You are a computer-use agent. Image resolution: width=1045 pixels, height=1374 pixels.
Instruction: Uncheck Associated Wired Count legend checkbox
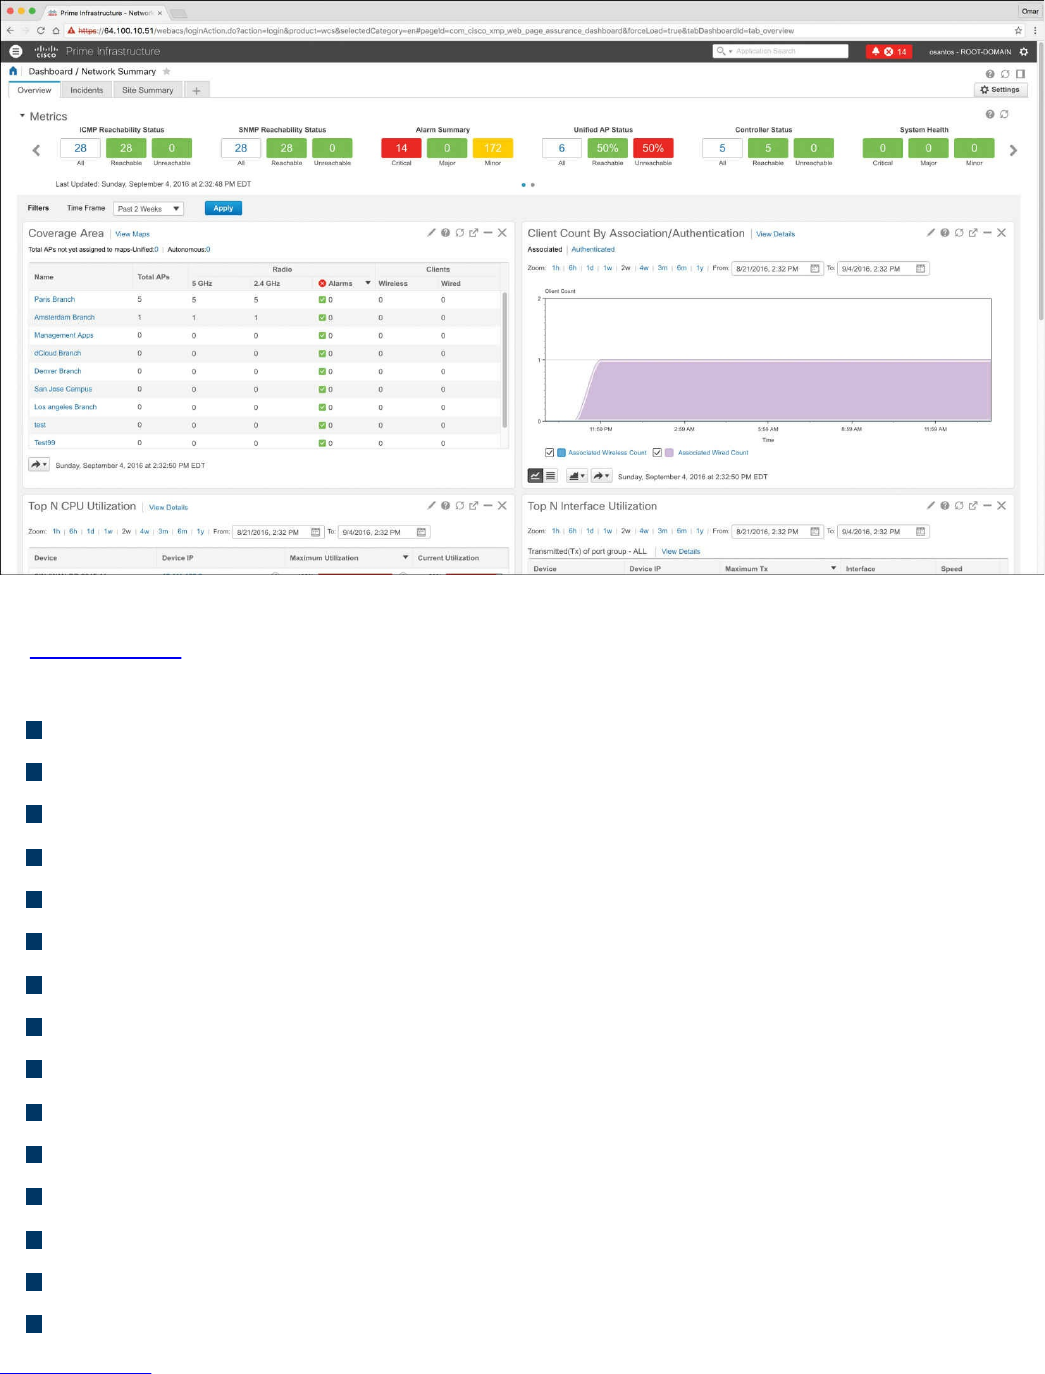pos(657,452)
